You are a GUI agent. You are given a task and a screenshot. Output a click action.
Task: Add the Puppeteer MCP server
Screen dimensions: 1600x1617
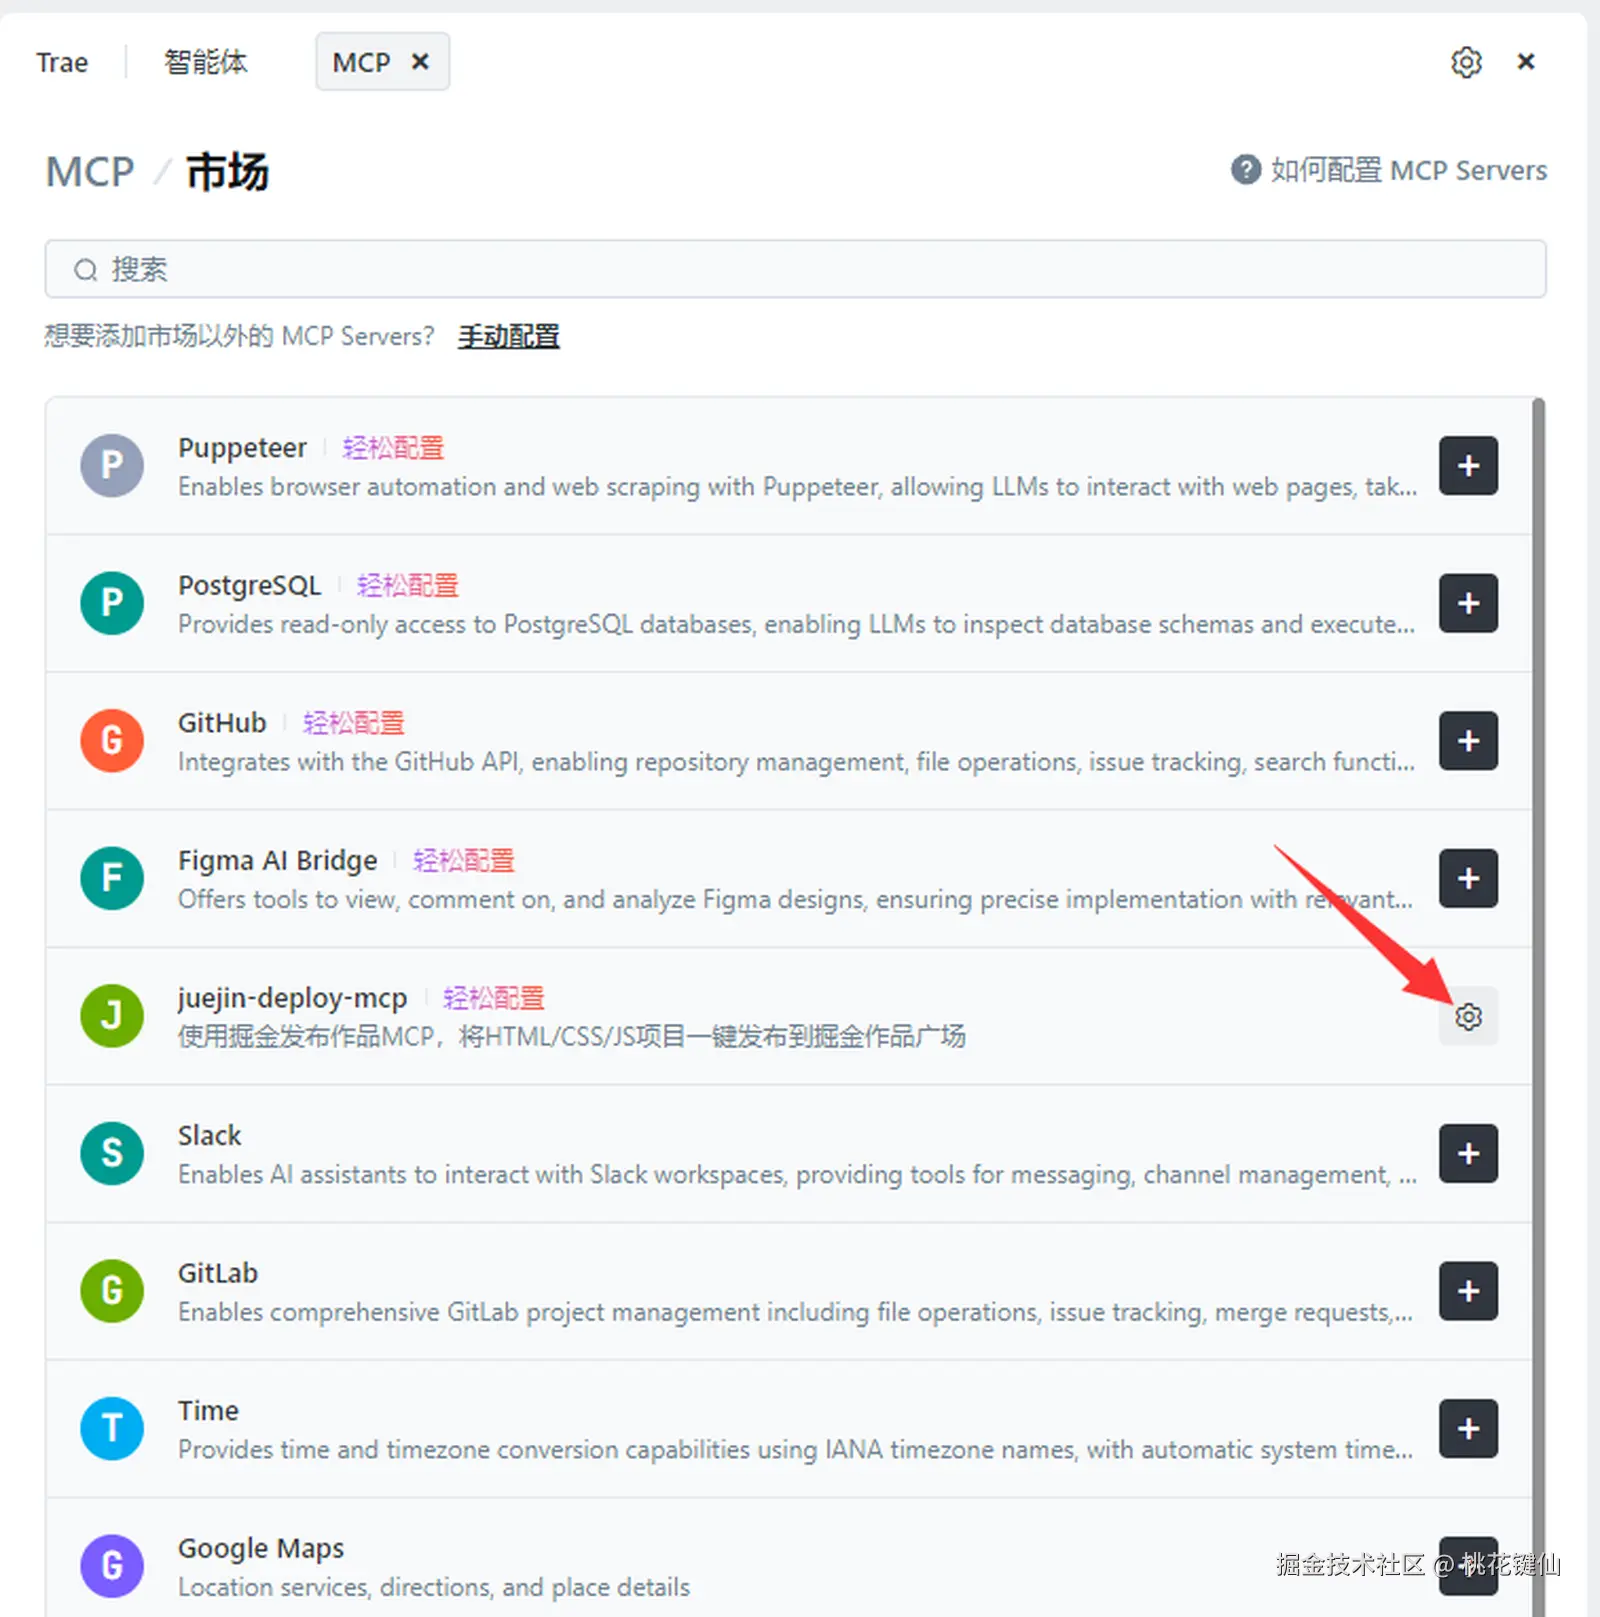click(1468, 465)
